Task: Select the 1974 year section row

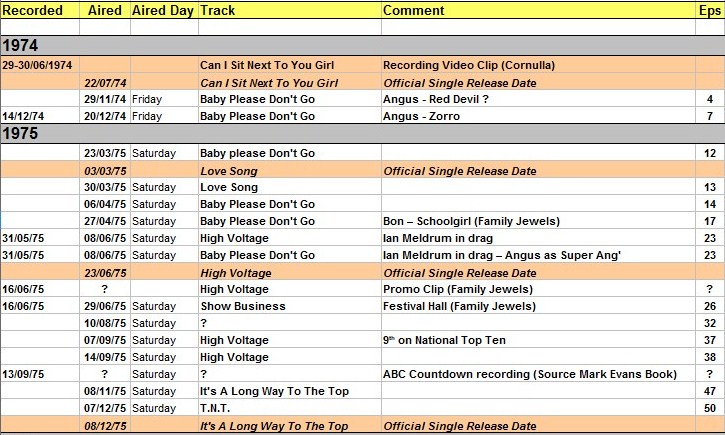Action: point(362,46)
